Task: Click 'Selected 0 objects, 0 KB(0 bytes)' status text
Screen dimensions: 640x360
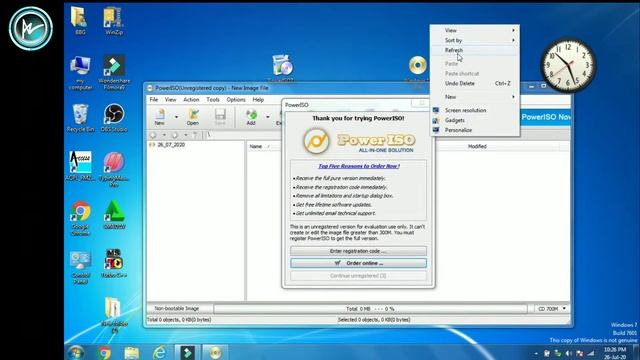Action: click(x=374, y=320)
